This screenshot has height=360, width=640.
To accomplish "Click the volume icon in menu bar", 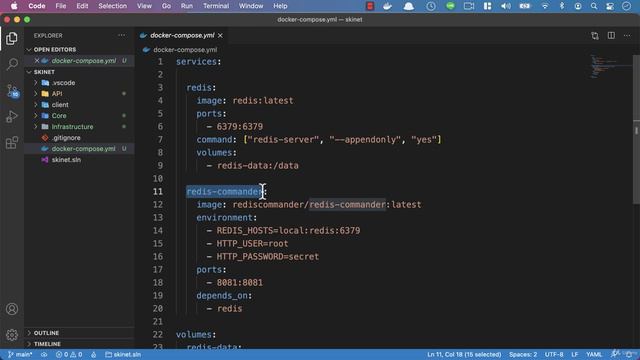I will (506, 6).
